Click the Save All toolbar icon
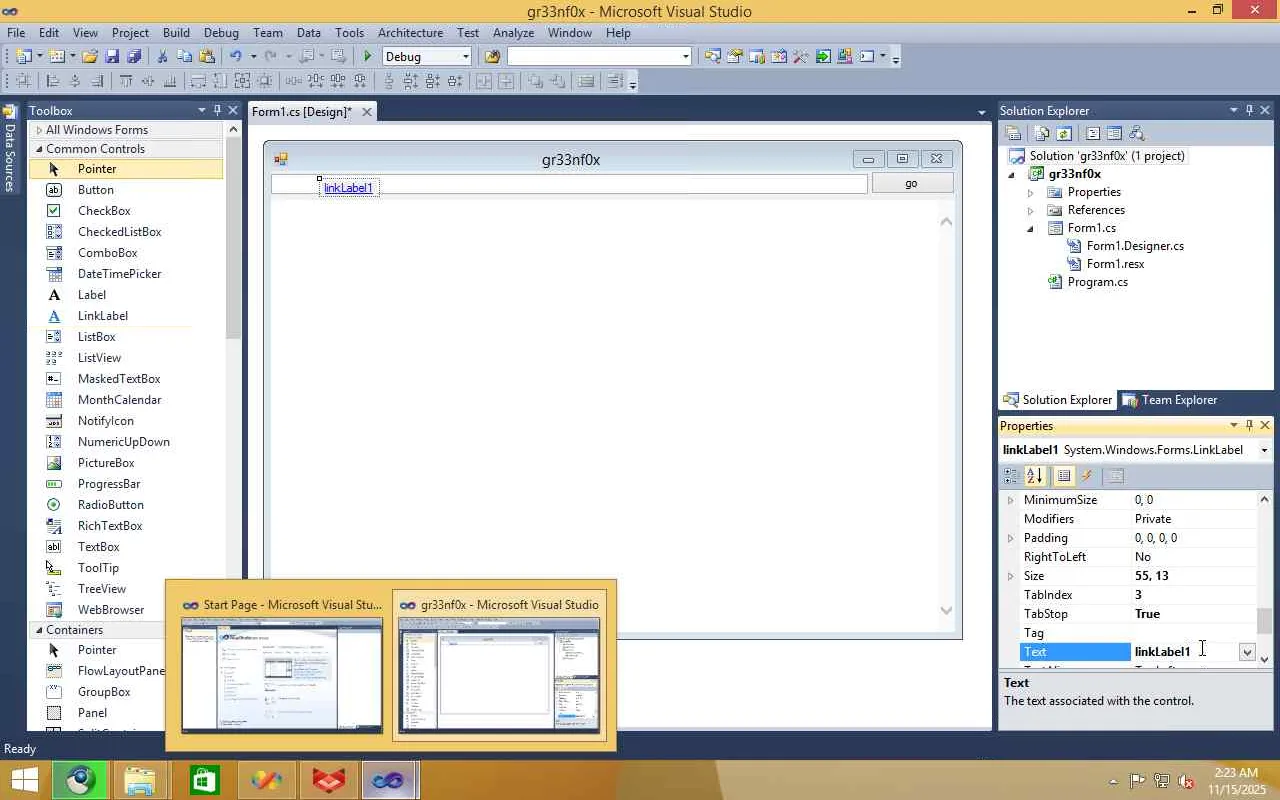The width and height of the screenshot is (1280, 800). pyautogui.click(x=134, y=57)
